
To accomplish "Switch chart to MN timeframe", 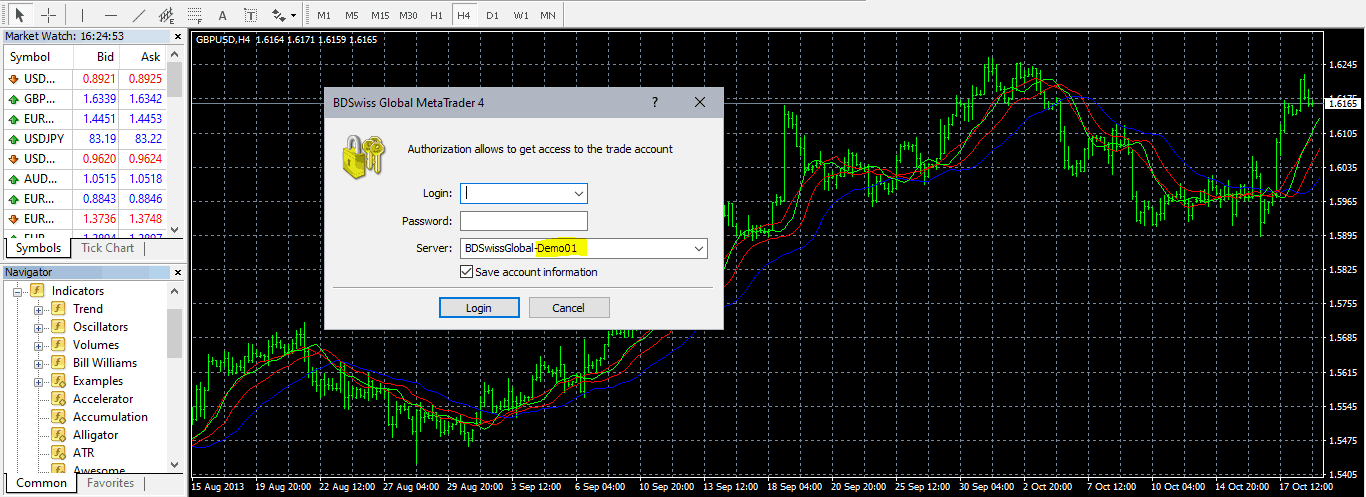I will [x=548, y=15].
